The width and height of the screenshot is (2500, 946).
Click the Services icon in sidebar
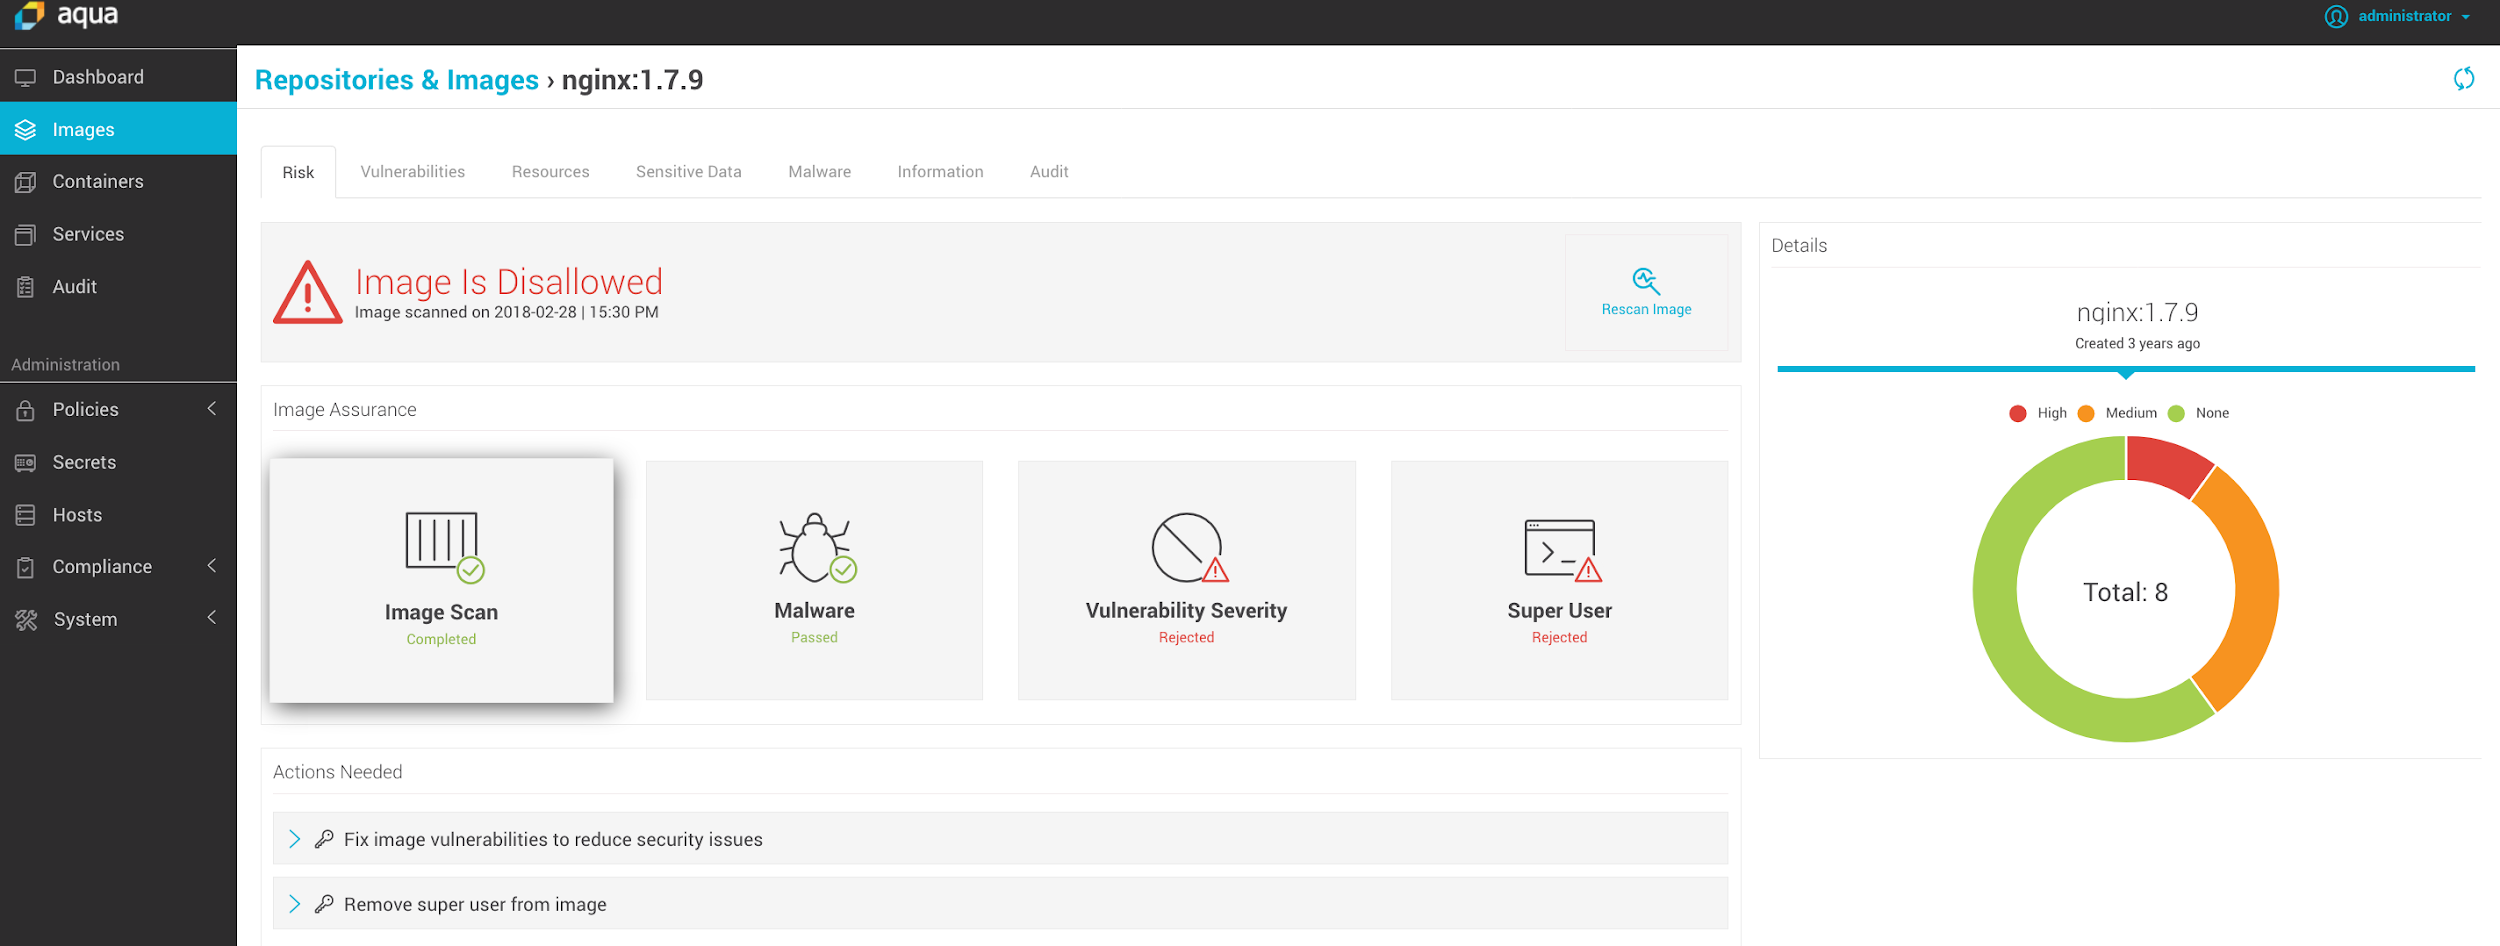pos(26,235)
